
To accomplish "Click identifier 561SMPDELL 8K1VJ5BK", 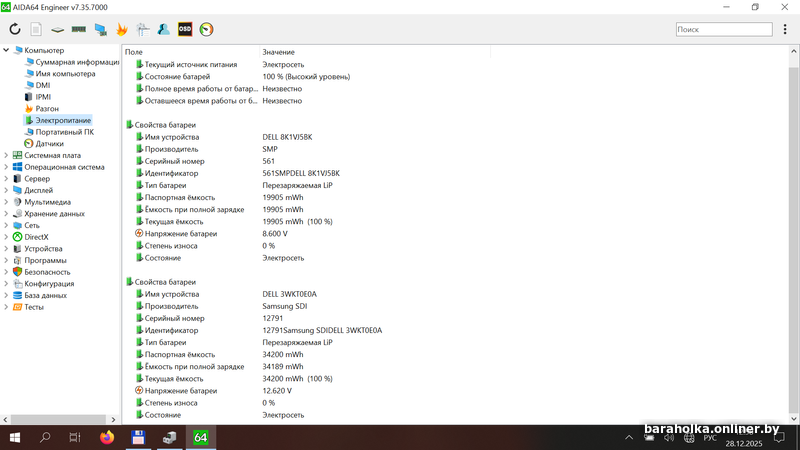I will [301, 173].
